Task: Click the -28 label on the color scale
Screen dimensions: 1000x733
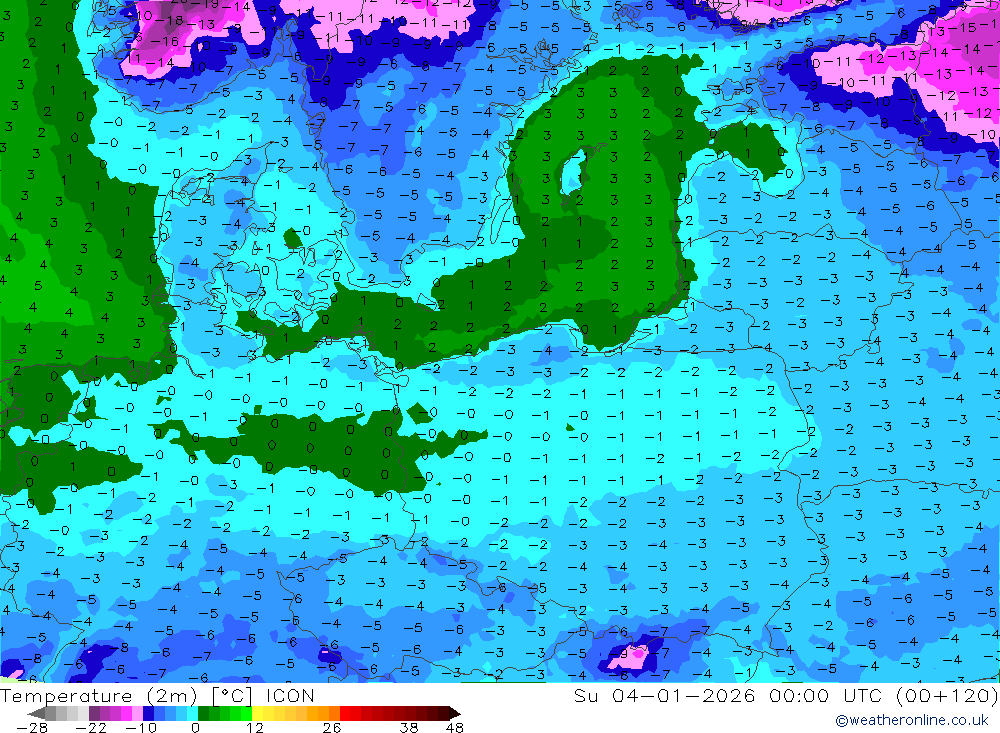Action: point(32,727)
